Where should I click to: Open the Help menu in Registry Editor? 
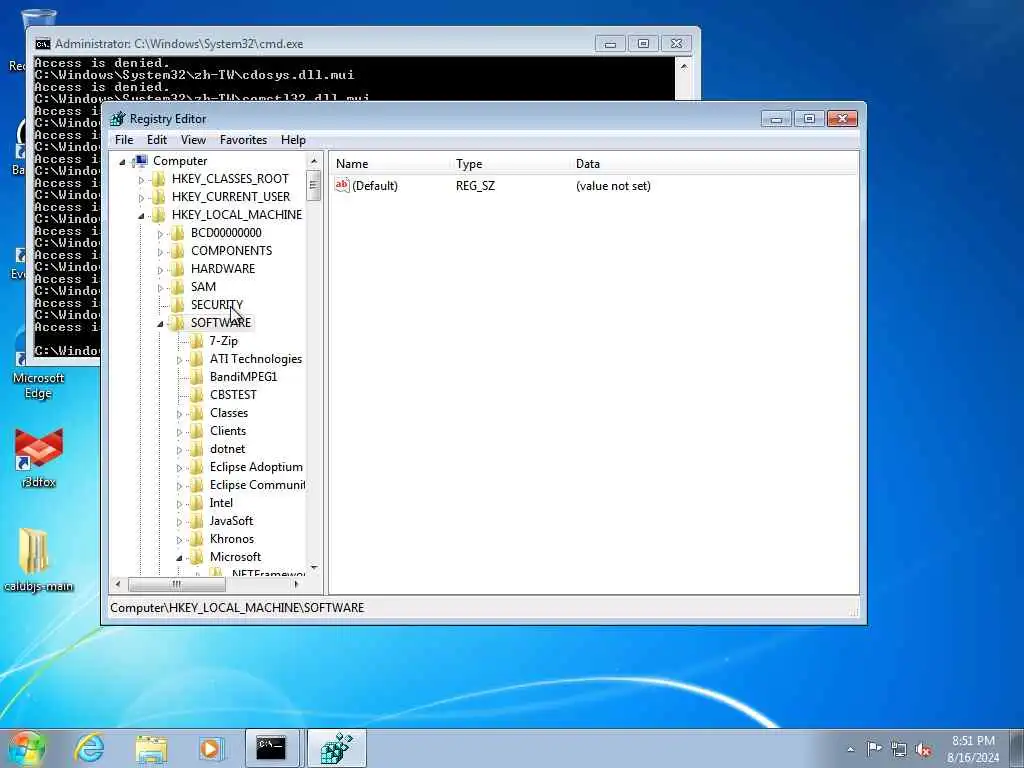[293, 140]
